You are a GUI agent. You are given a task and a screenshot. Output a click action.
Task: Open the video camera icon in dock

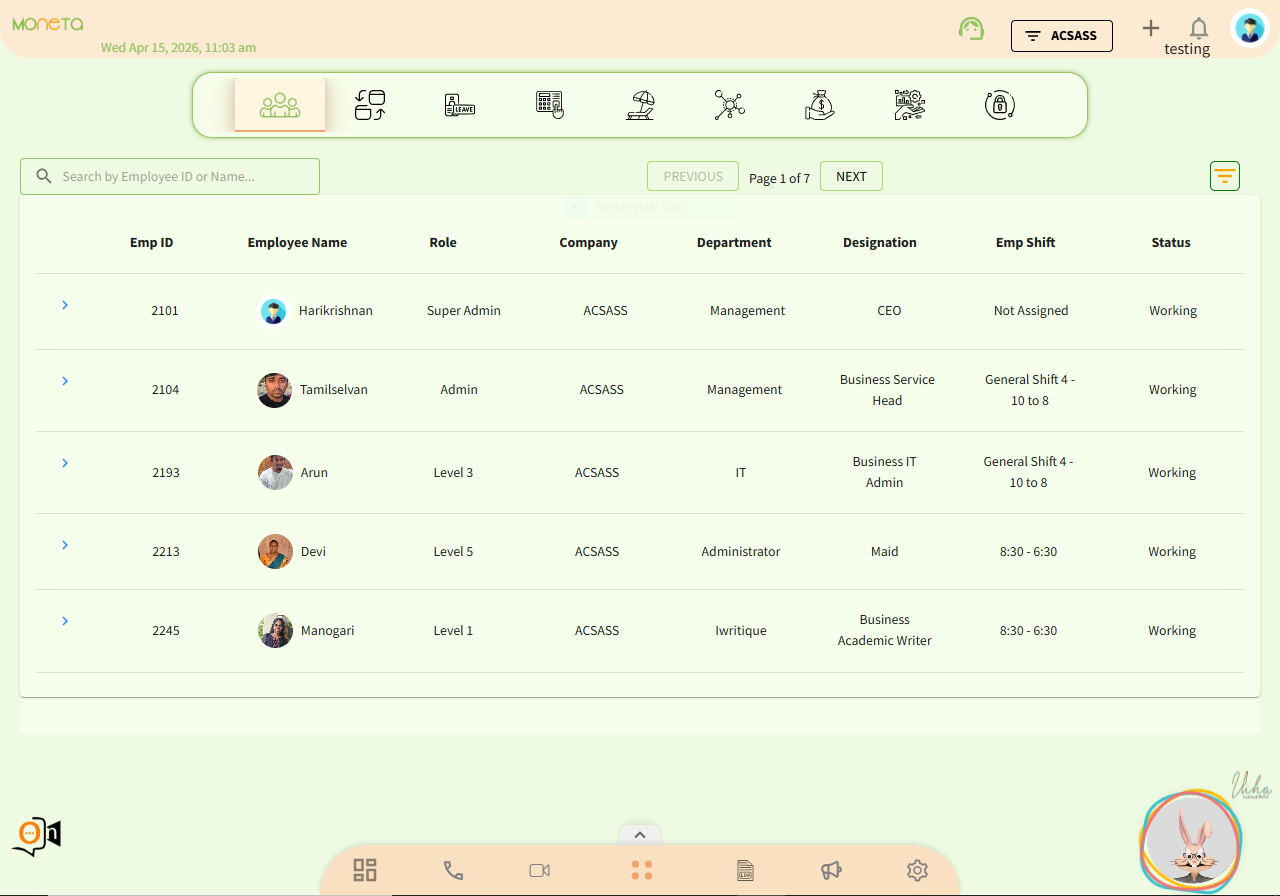click(x=540, y=870)
